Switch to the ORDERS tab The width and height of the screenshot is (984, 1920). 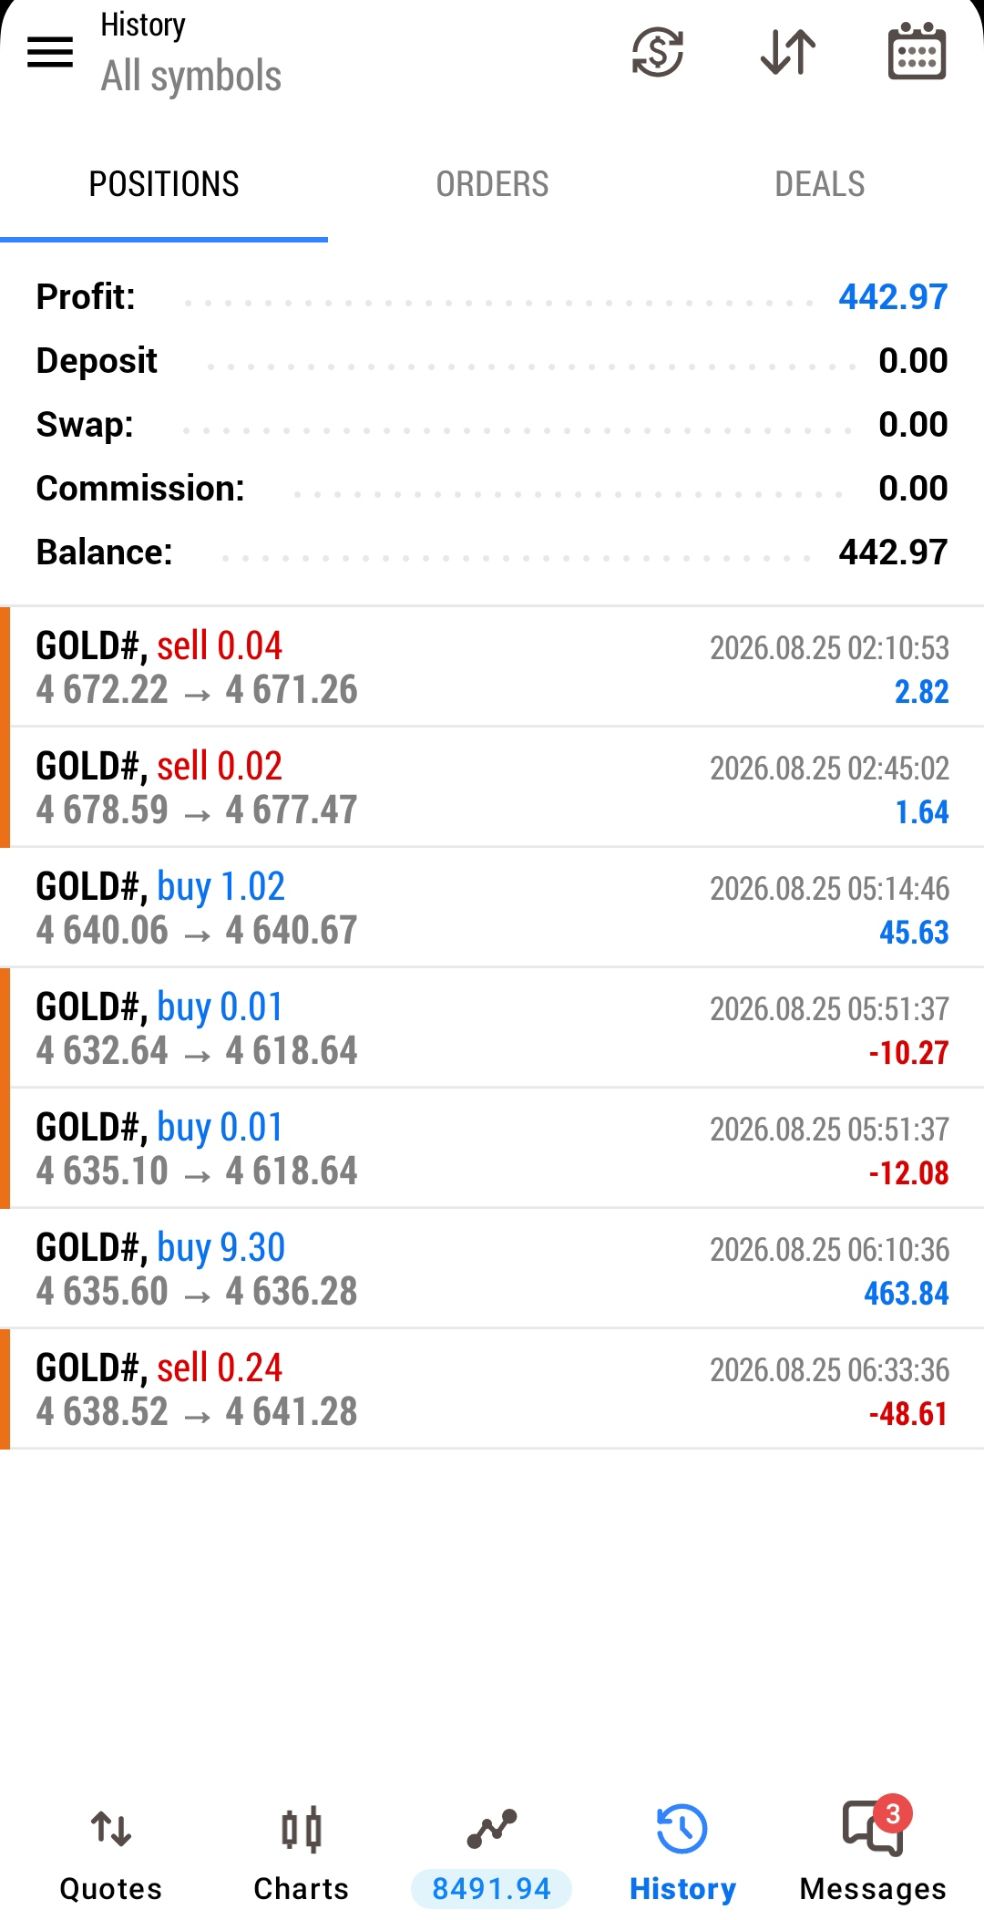pyautogui.click(x=492, y=184)
